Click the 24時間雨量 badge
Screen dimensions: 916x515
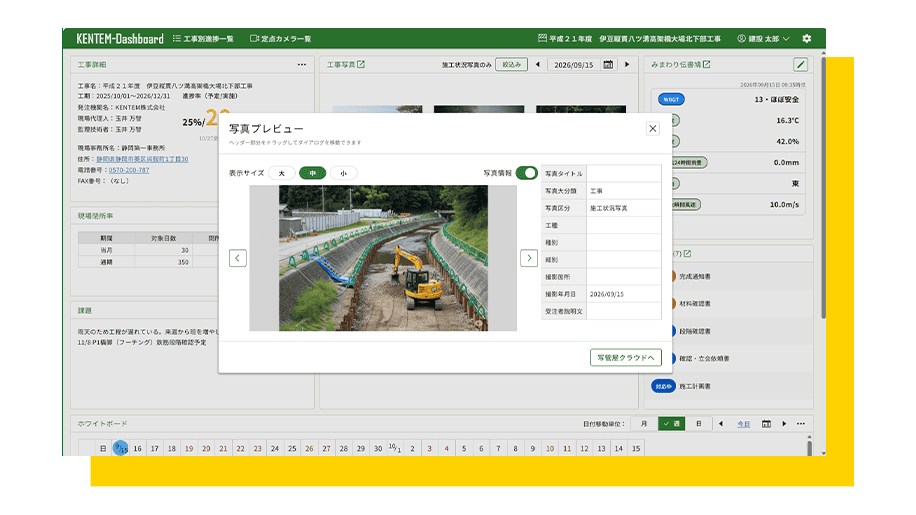coord(688,162)
